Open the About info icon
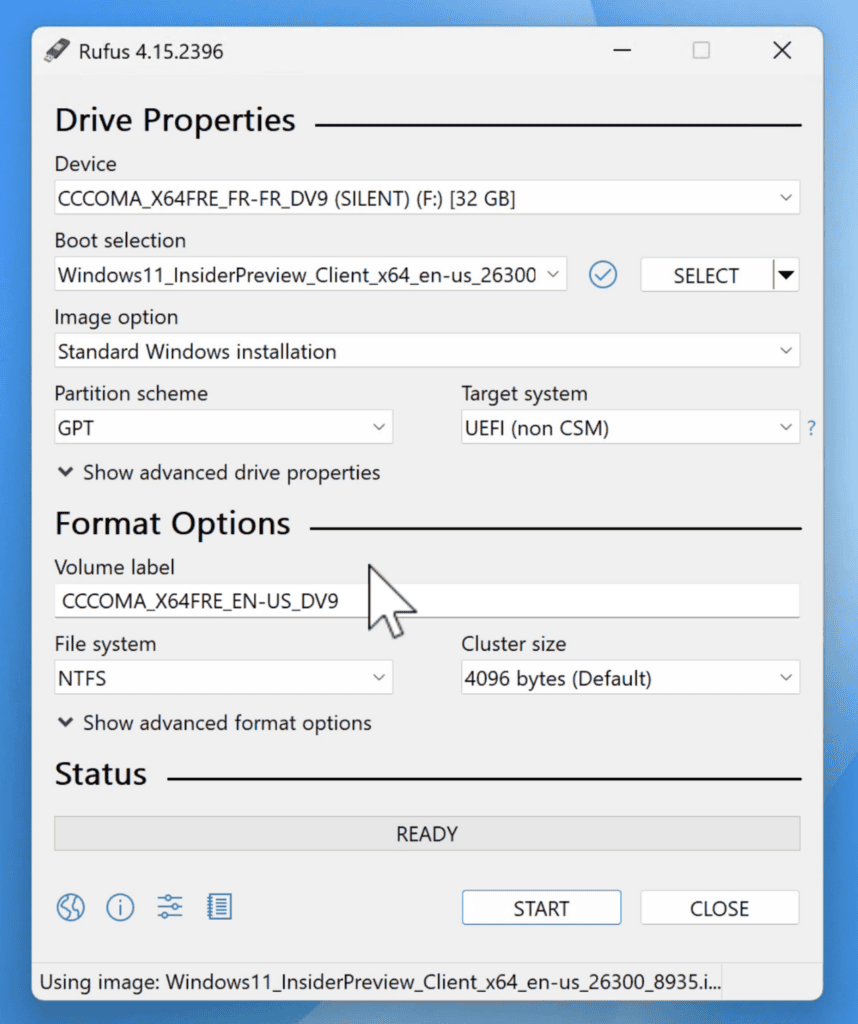858x1024 pixels. [x=120, y=907]
